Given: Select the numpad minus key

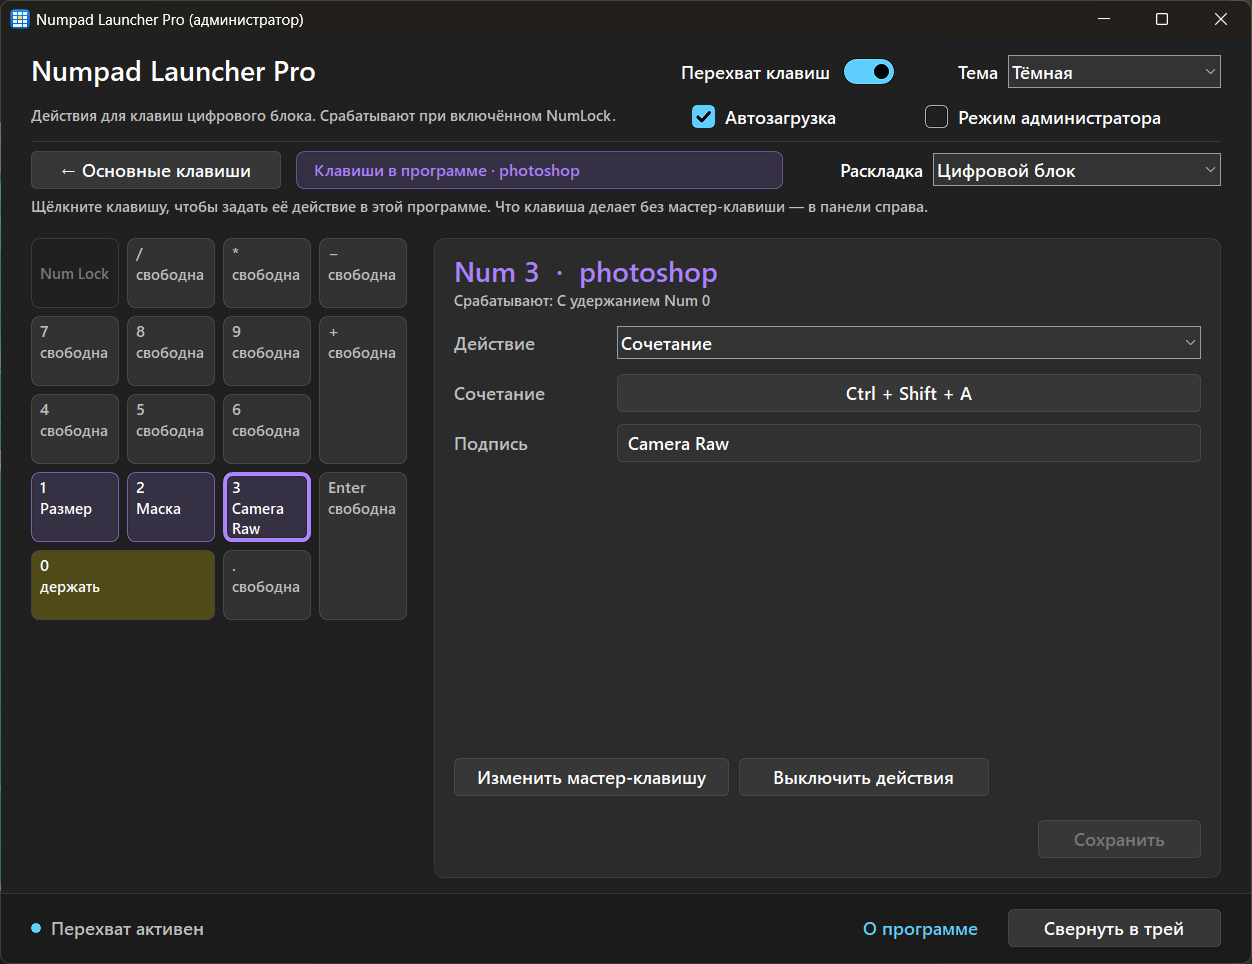Looking at the screenshot, I should 363,273.
